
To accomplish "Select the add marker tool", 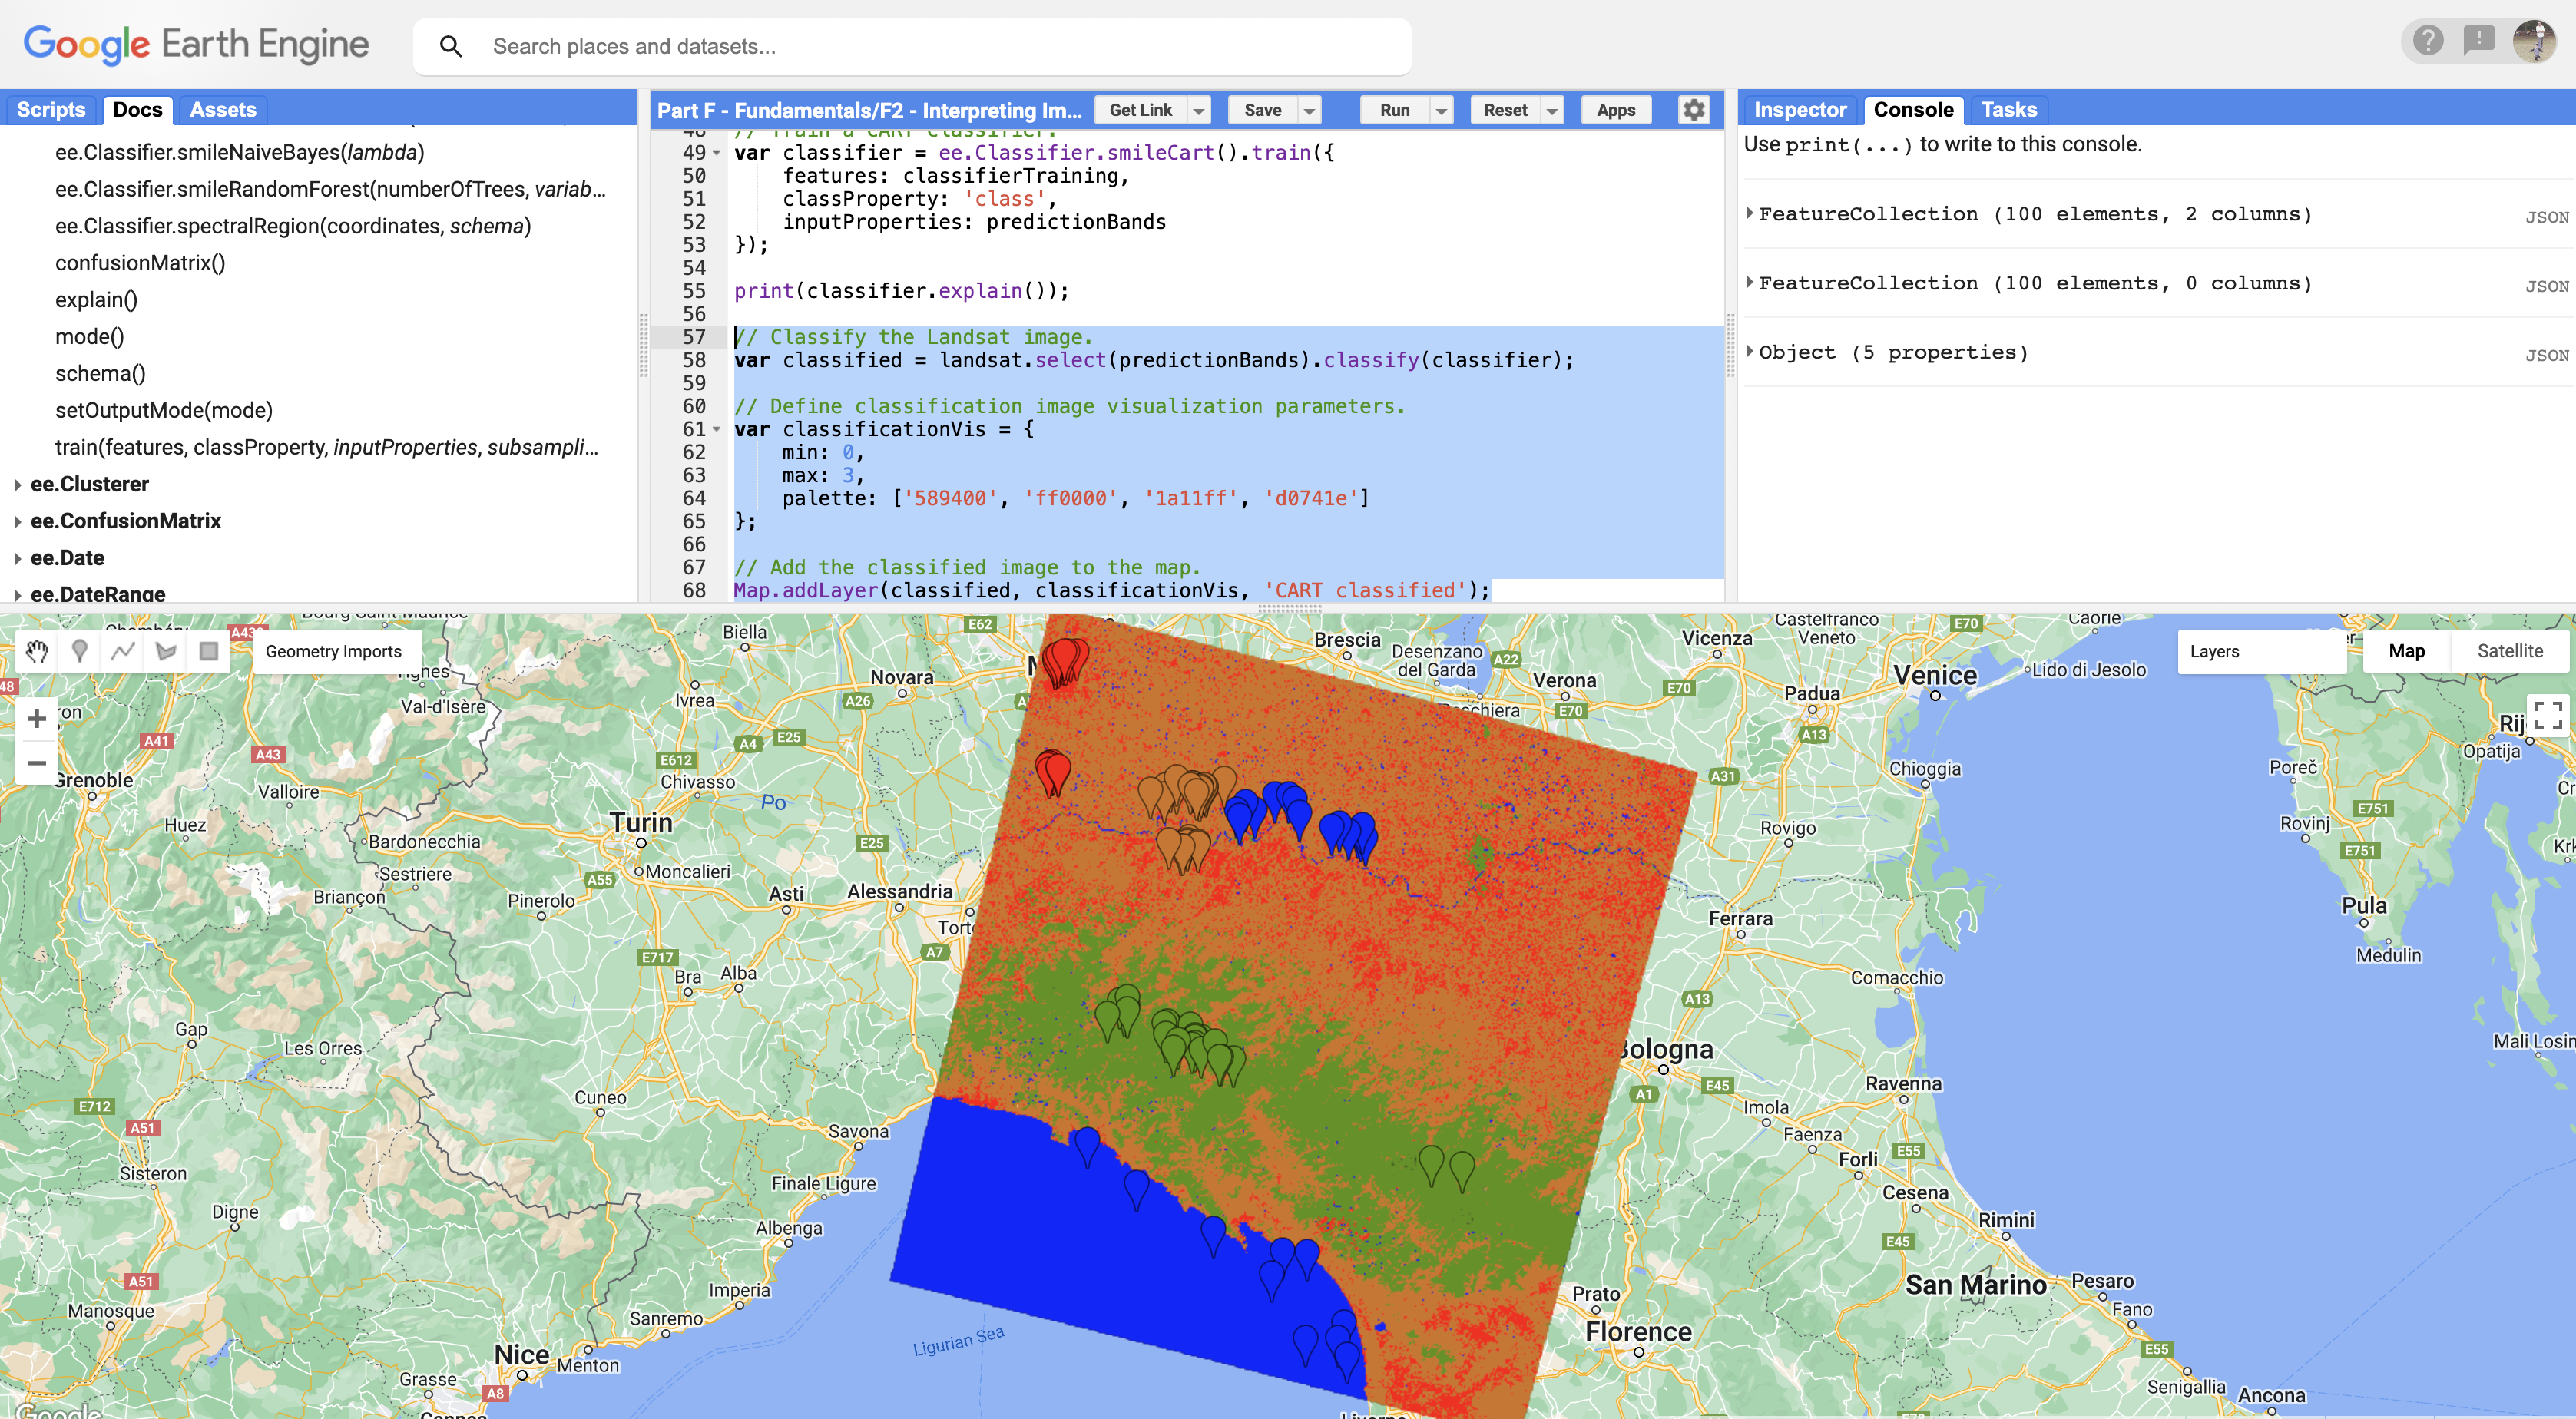I will 80,652.
